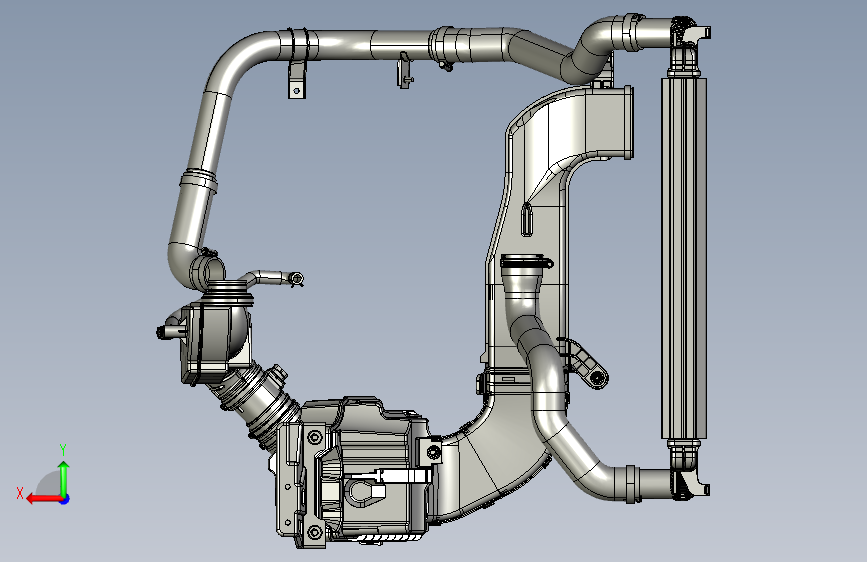
Task: Select the corrugated flexible bellows hose
Action: tap(257, 398)
